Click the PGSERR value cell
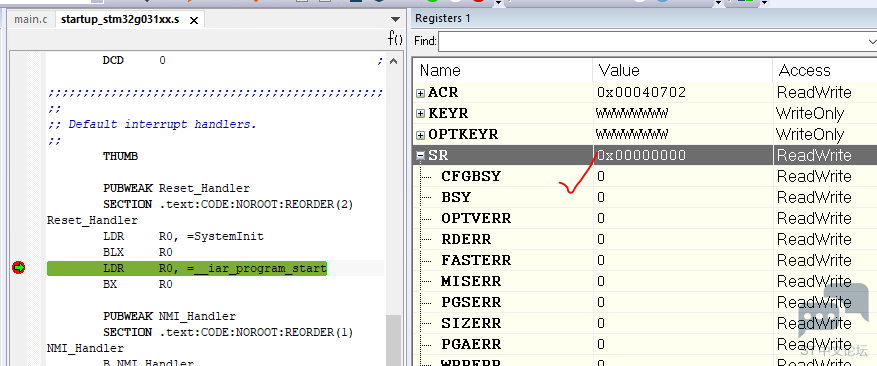The image size is (877, 366). tap(683, 302)
